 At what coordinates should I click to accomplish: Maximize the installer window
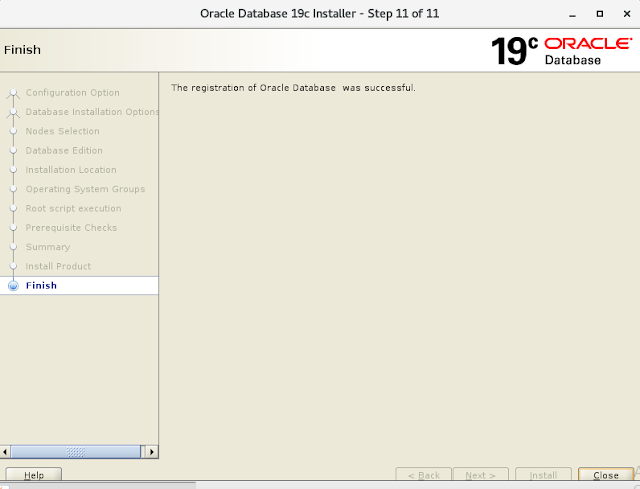[600, 14]
